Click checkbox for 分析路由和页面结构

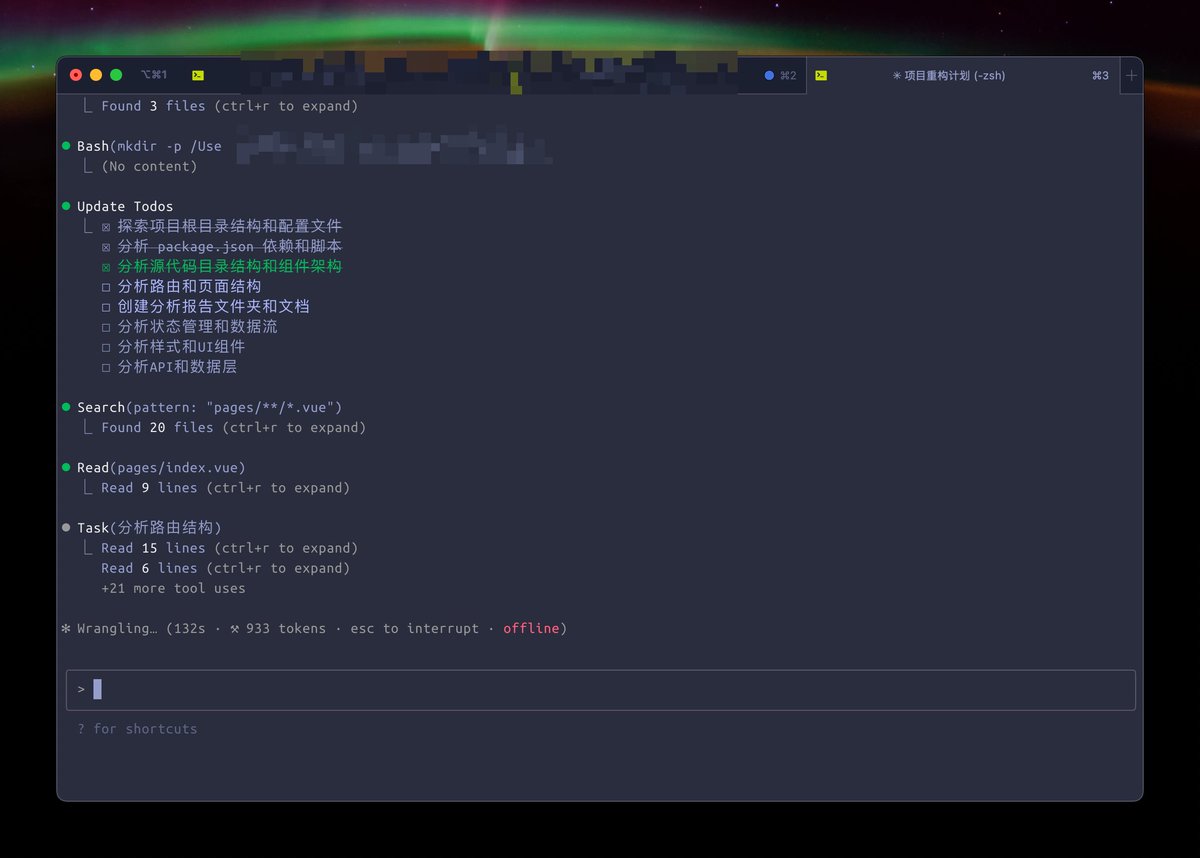106,287
